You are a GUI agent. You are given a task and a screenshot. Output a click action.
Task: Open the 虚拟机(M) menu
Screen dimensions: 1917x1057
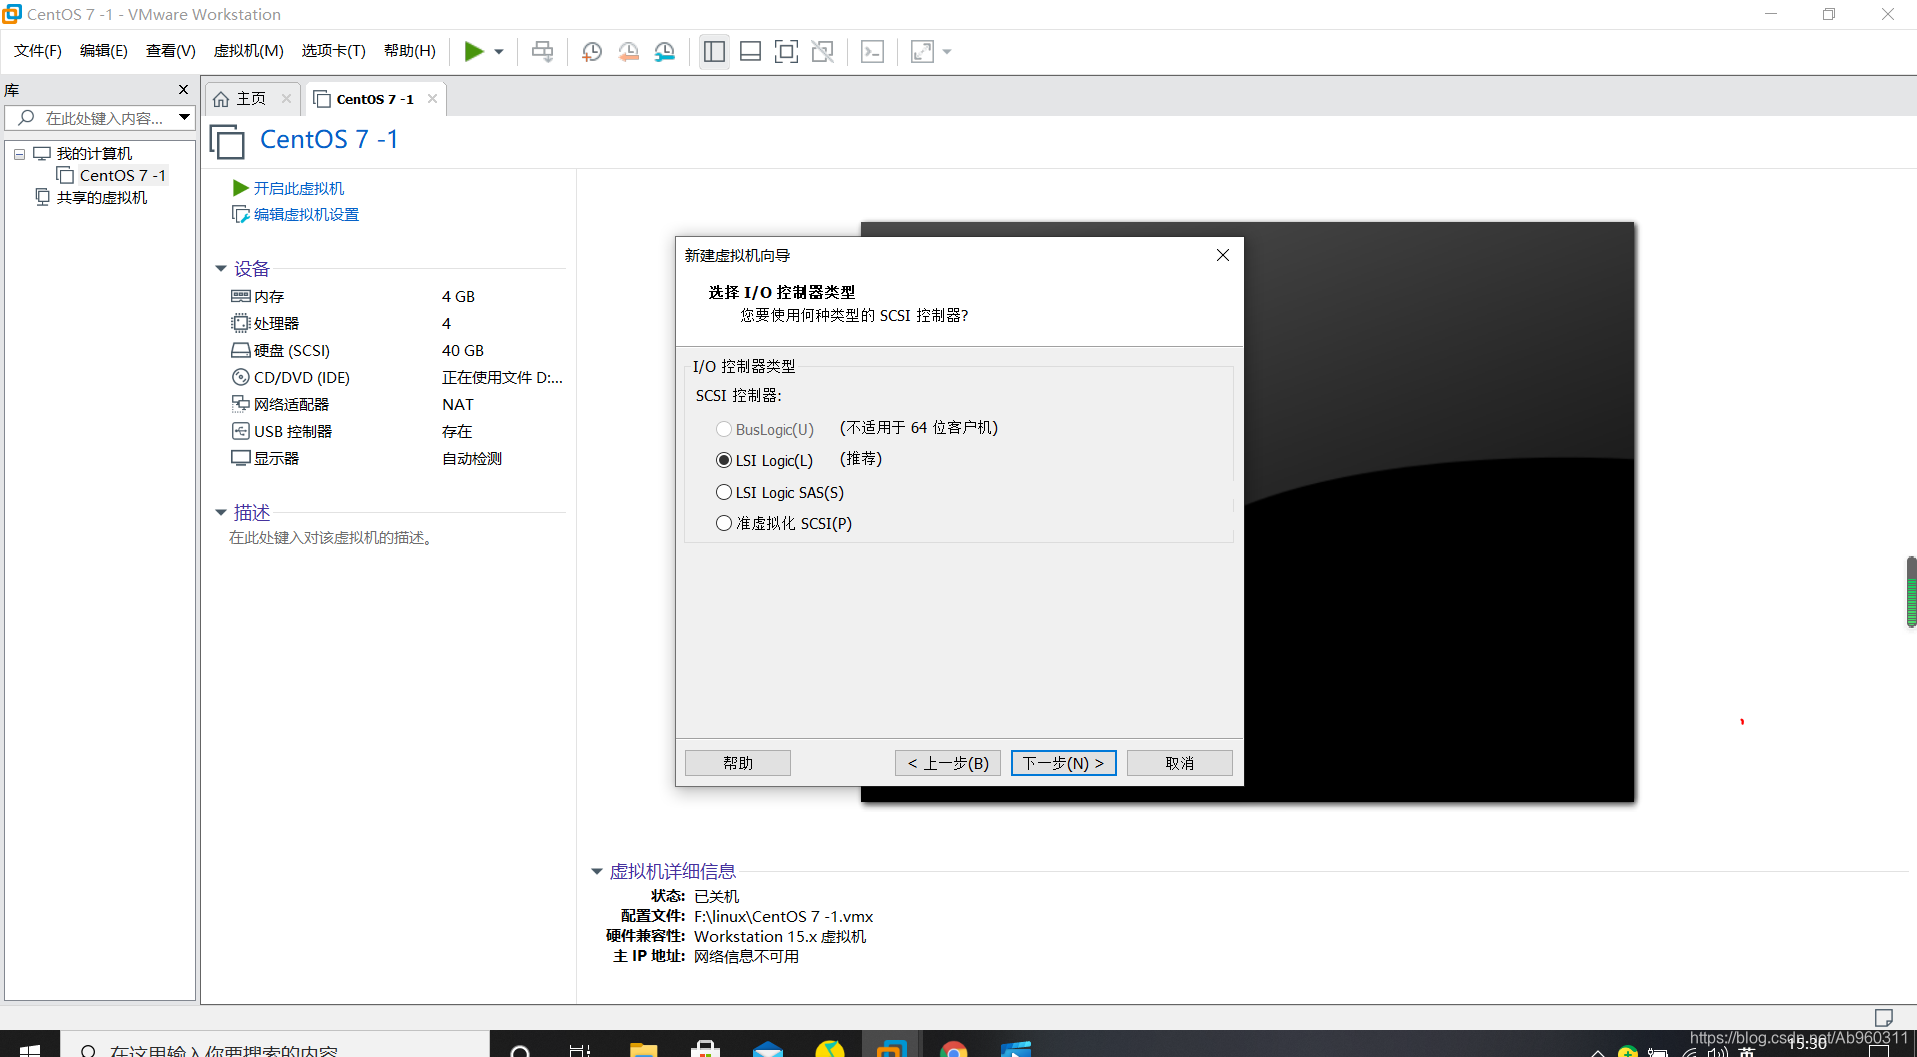coord(249,51)
